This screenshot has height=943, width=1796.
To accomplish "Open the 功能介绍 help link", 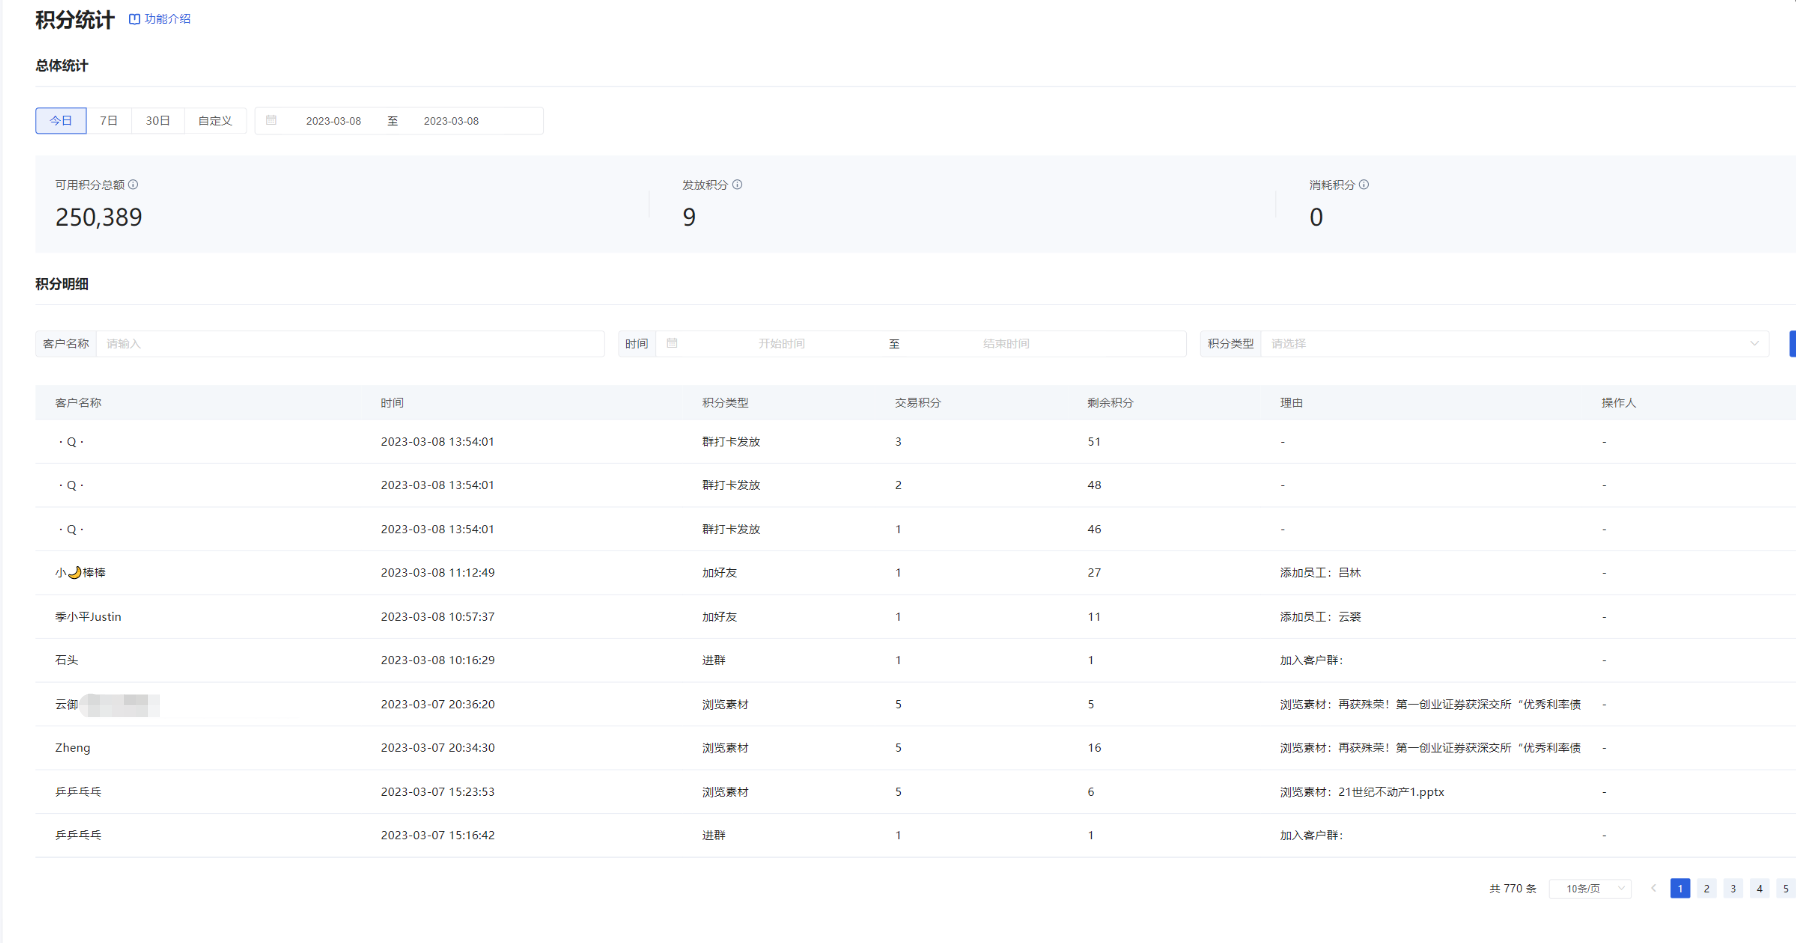I will [160, 19].
